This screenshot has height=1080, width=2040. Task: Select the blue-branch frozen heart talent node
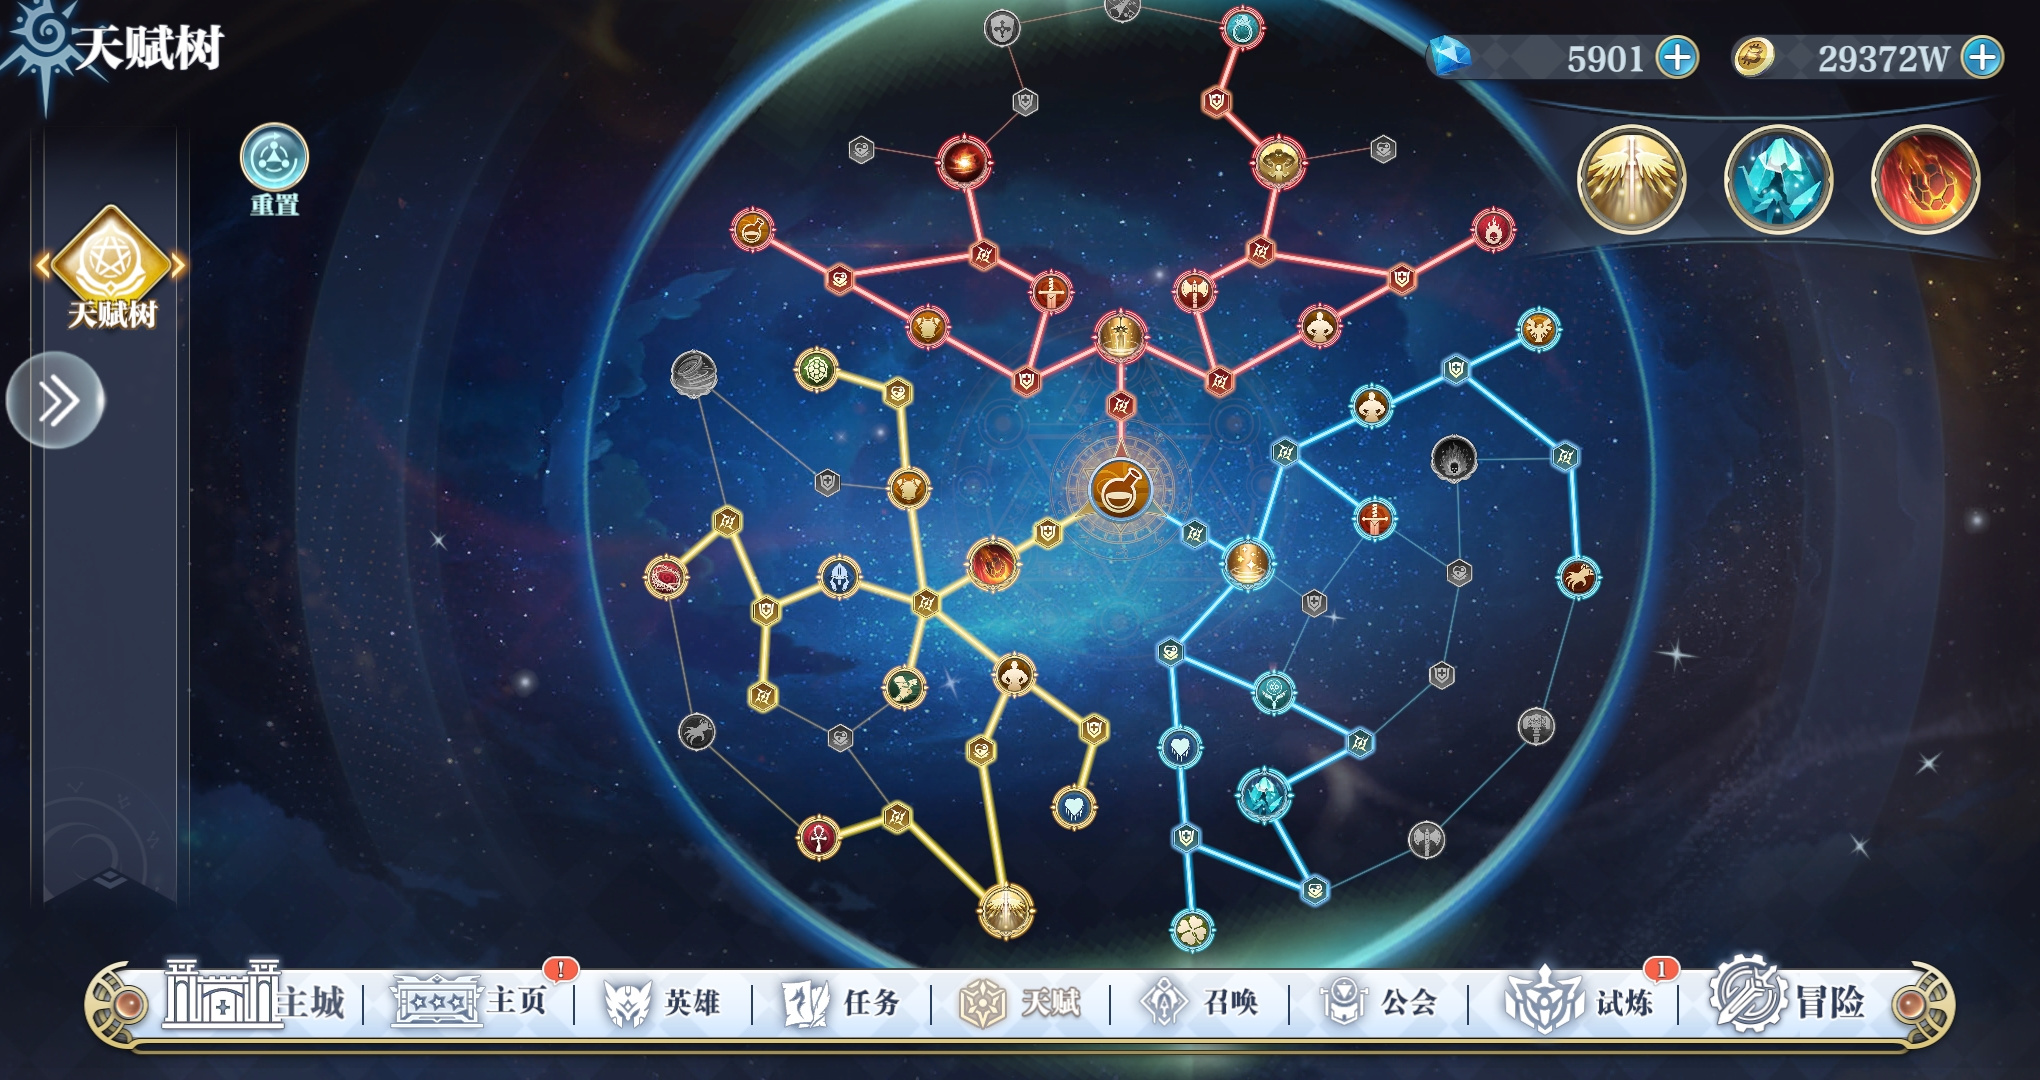(x=1180, y=747)
